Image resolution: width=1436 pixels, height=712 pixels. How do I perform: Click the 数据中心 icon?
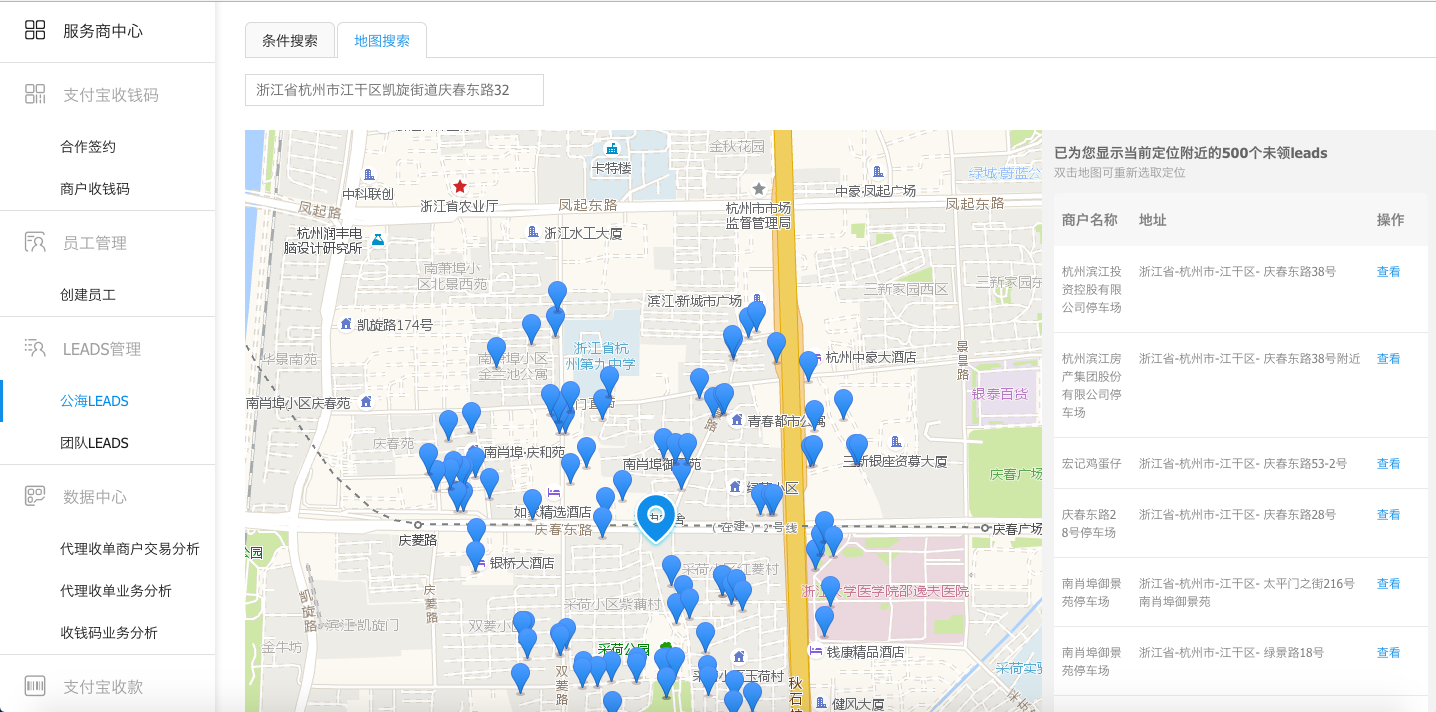(35, 496)
